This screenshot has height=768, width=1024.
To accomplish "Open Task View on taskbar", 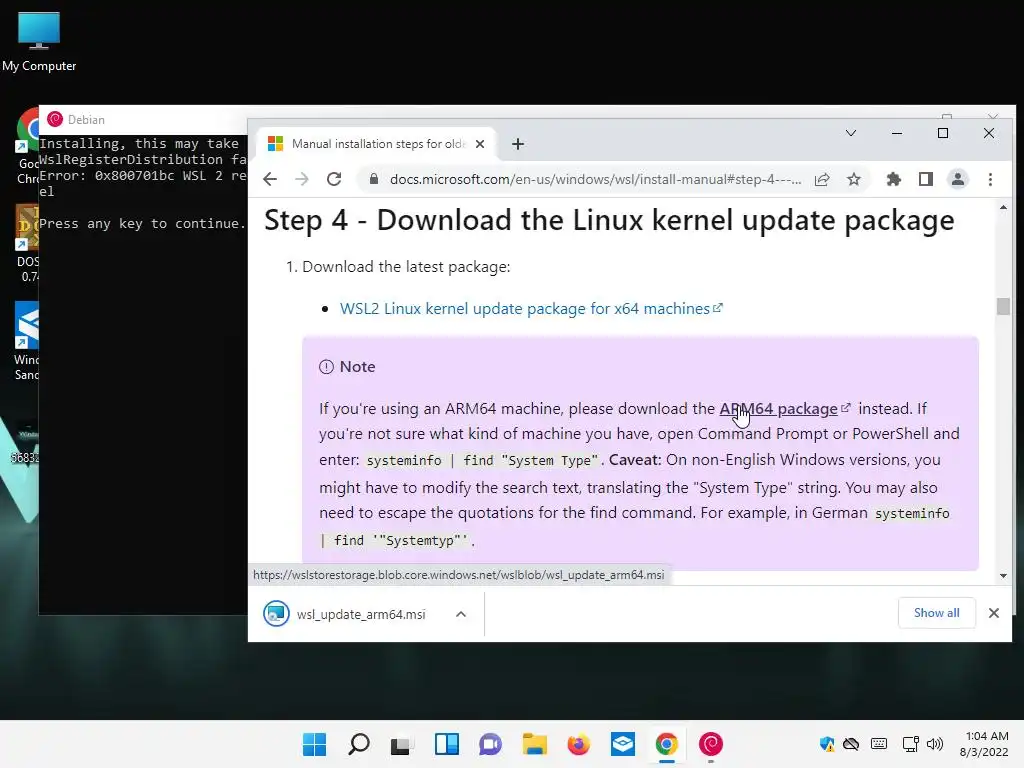I will [x=401, y=744].
